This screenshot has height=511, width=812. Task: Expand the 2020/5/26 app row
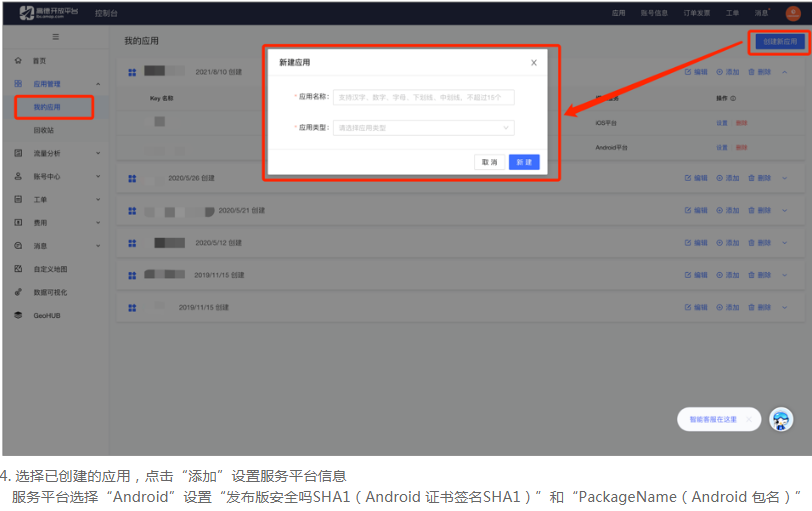click(785, 178)
